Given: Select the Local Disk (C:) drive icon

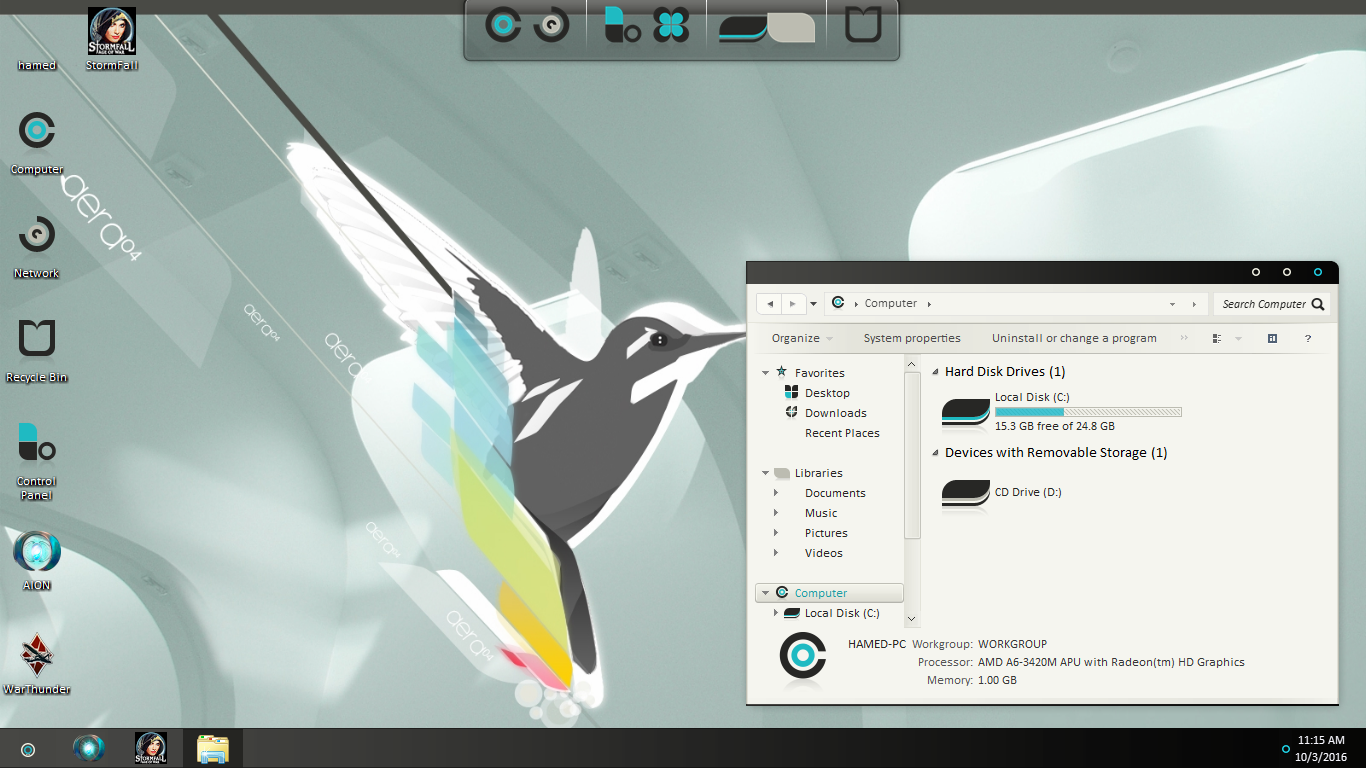Looking at the screenshot, I should [x=966, y=411].
